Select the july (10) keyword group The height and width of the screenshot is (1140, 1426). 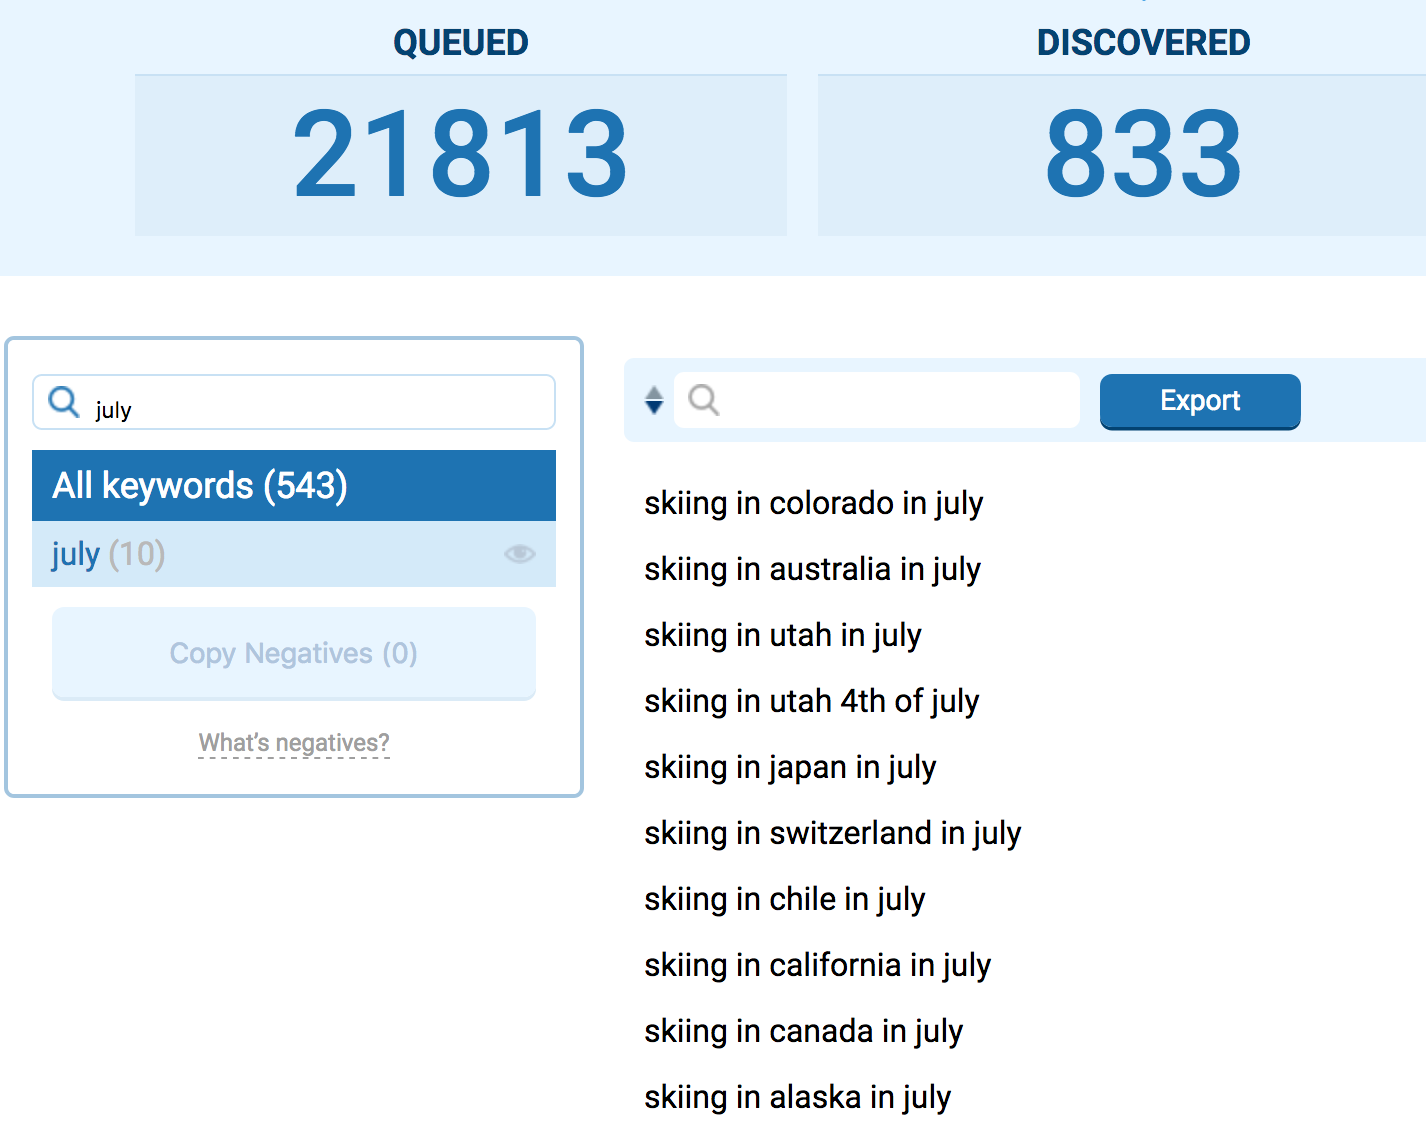coord(108,554)
